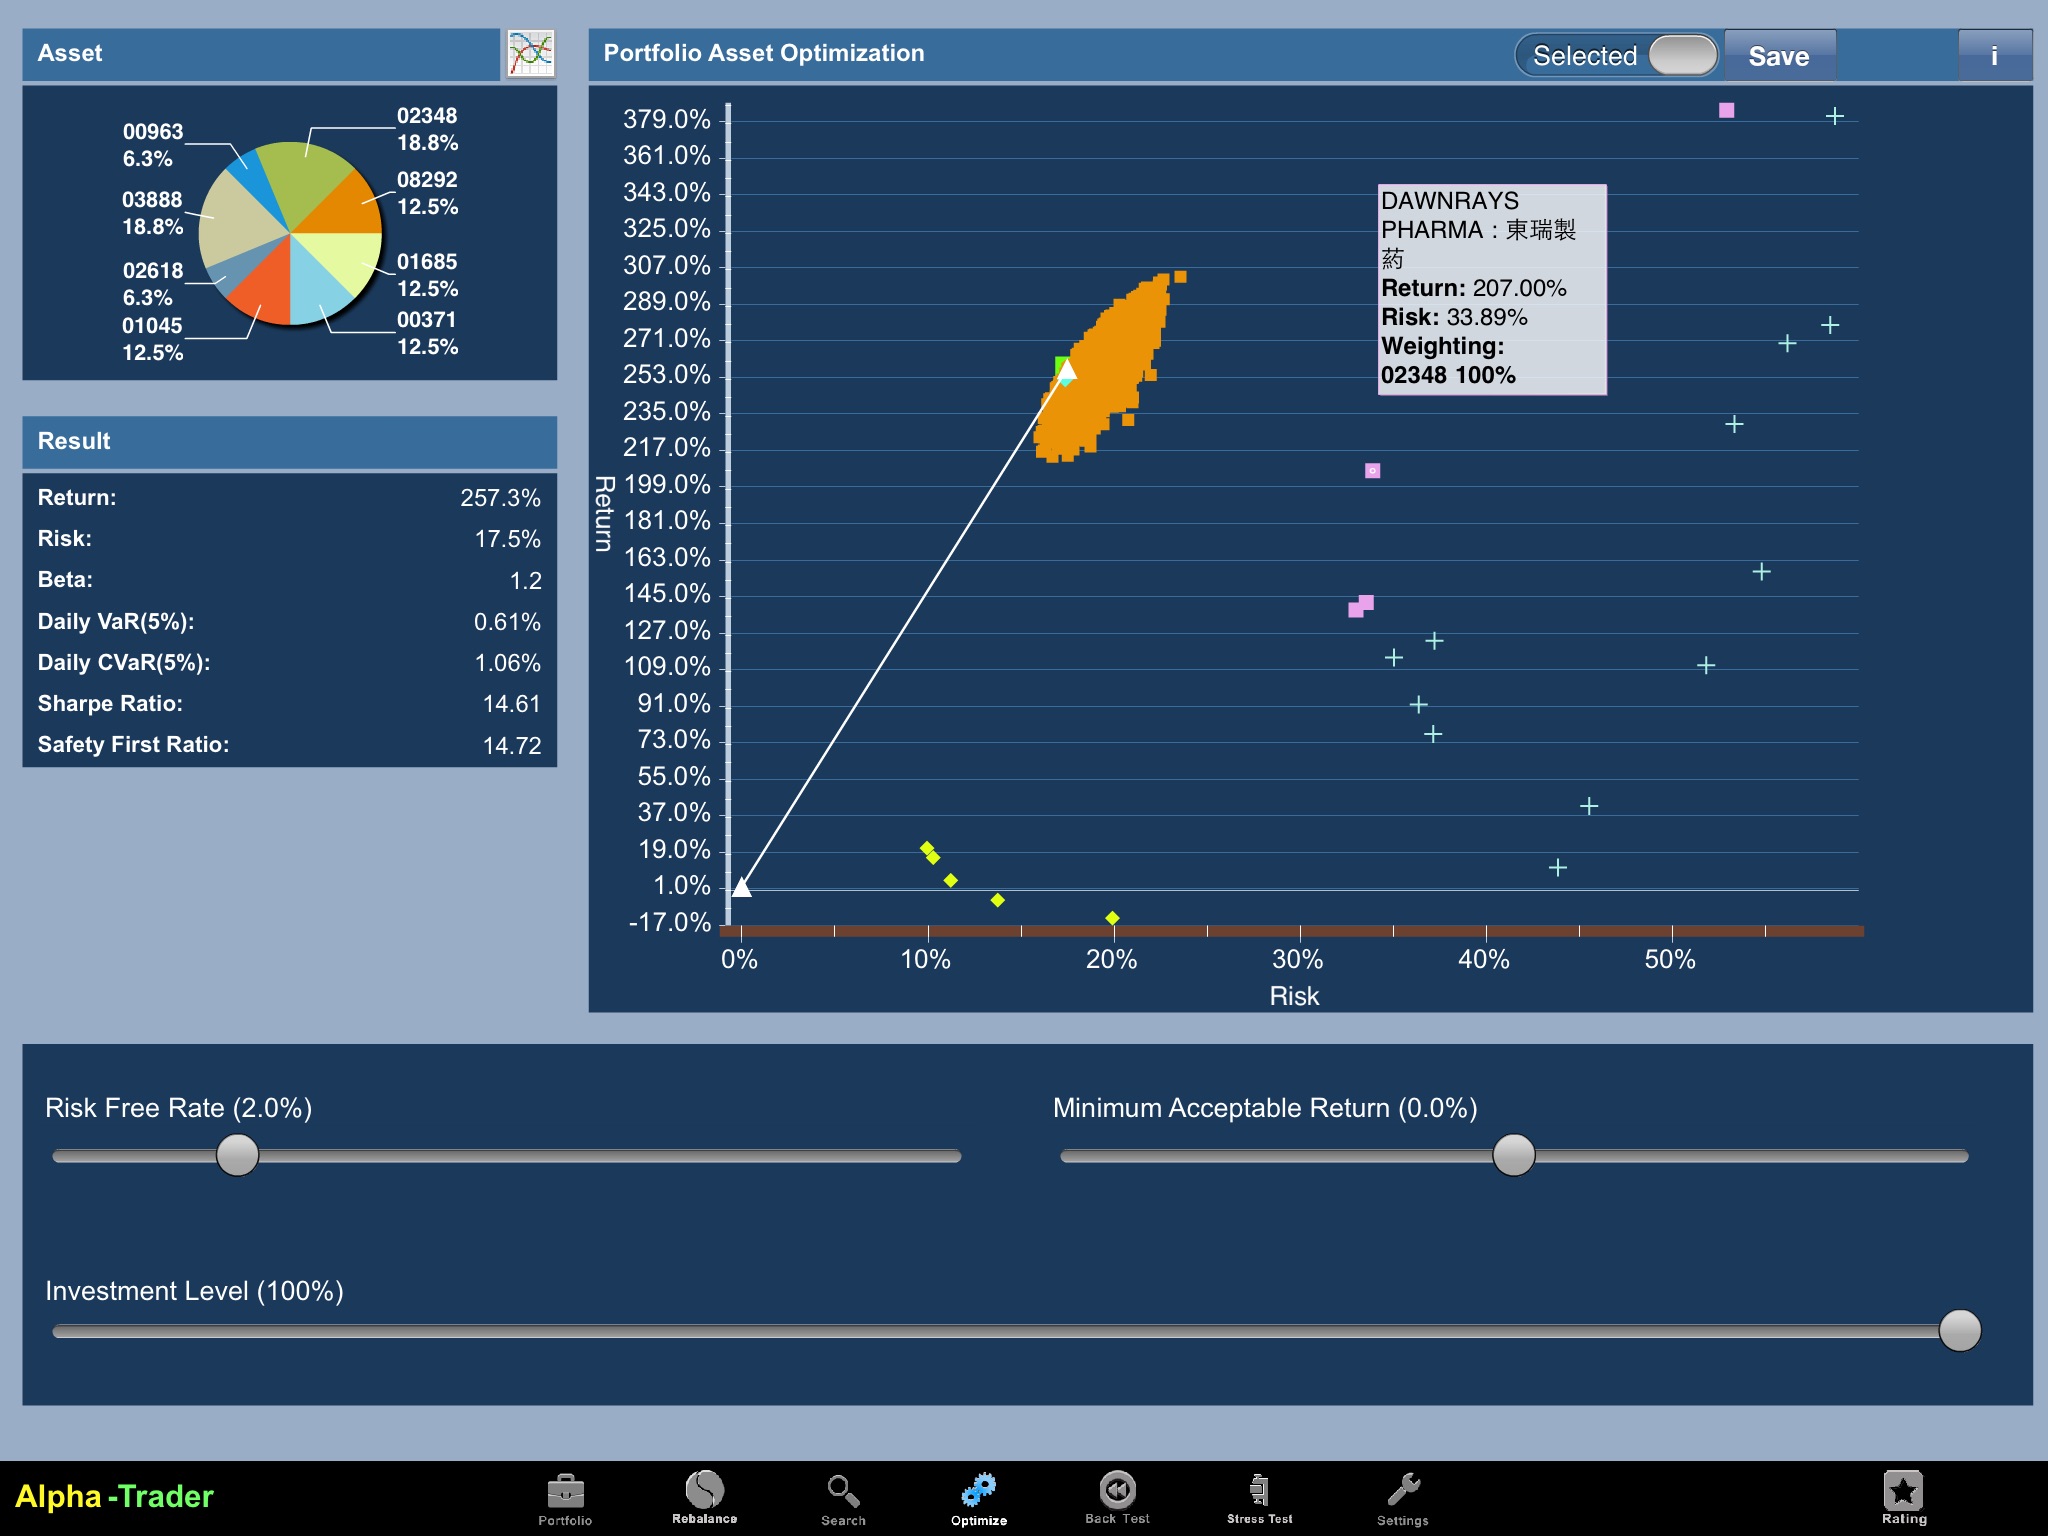2048x1536 pixels.
Task: Select the 02348 pie slice
Action: point(302,180)
